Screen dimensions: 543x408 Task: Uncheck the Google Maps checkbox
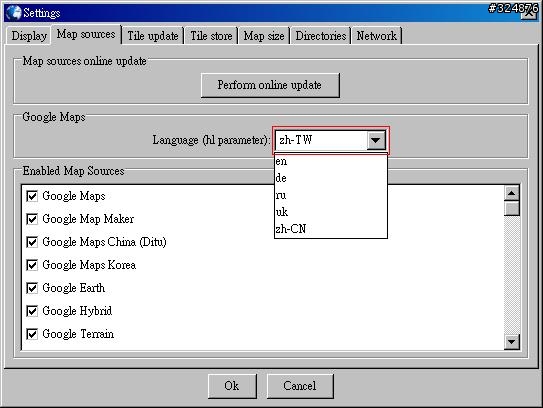[32, 196]
